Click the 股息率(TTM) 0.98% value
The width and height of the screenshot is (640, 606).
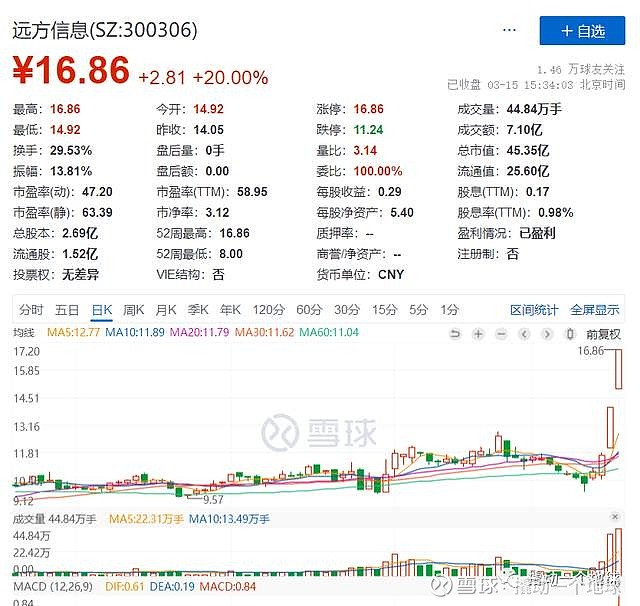(x=556, y=213)
